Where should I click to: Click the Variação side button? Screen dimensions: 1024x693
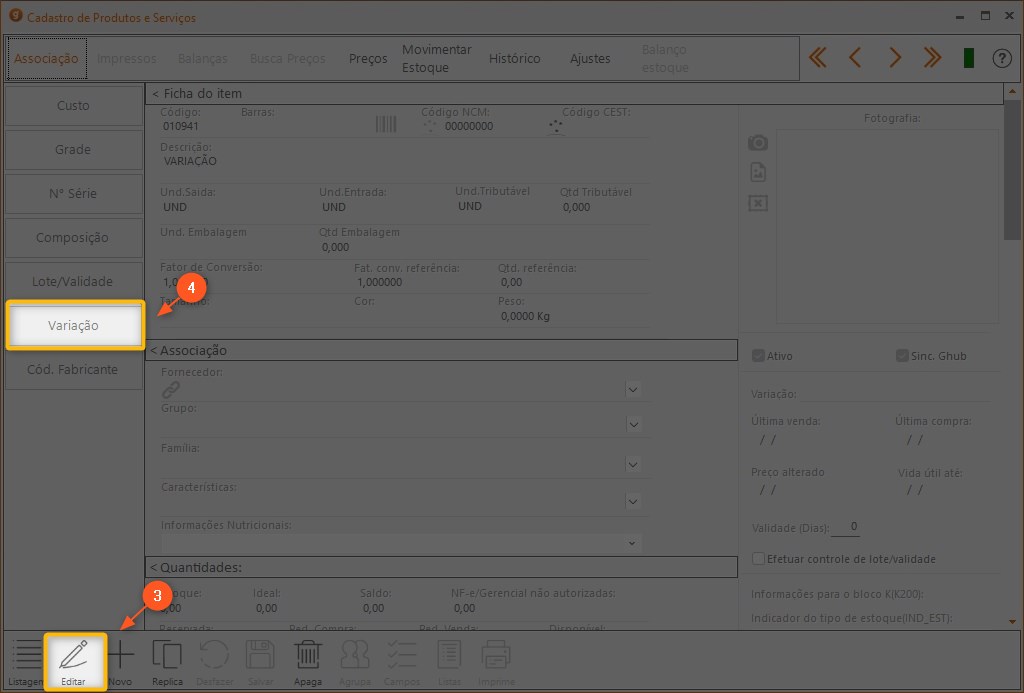[75, 325]
